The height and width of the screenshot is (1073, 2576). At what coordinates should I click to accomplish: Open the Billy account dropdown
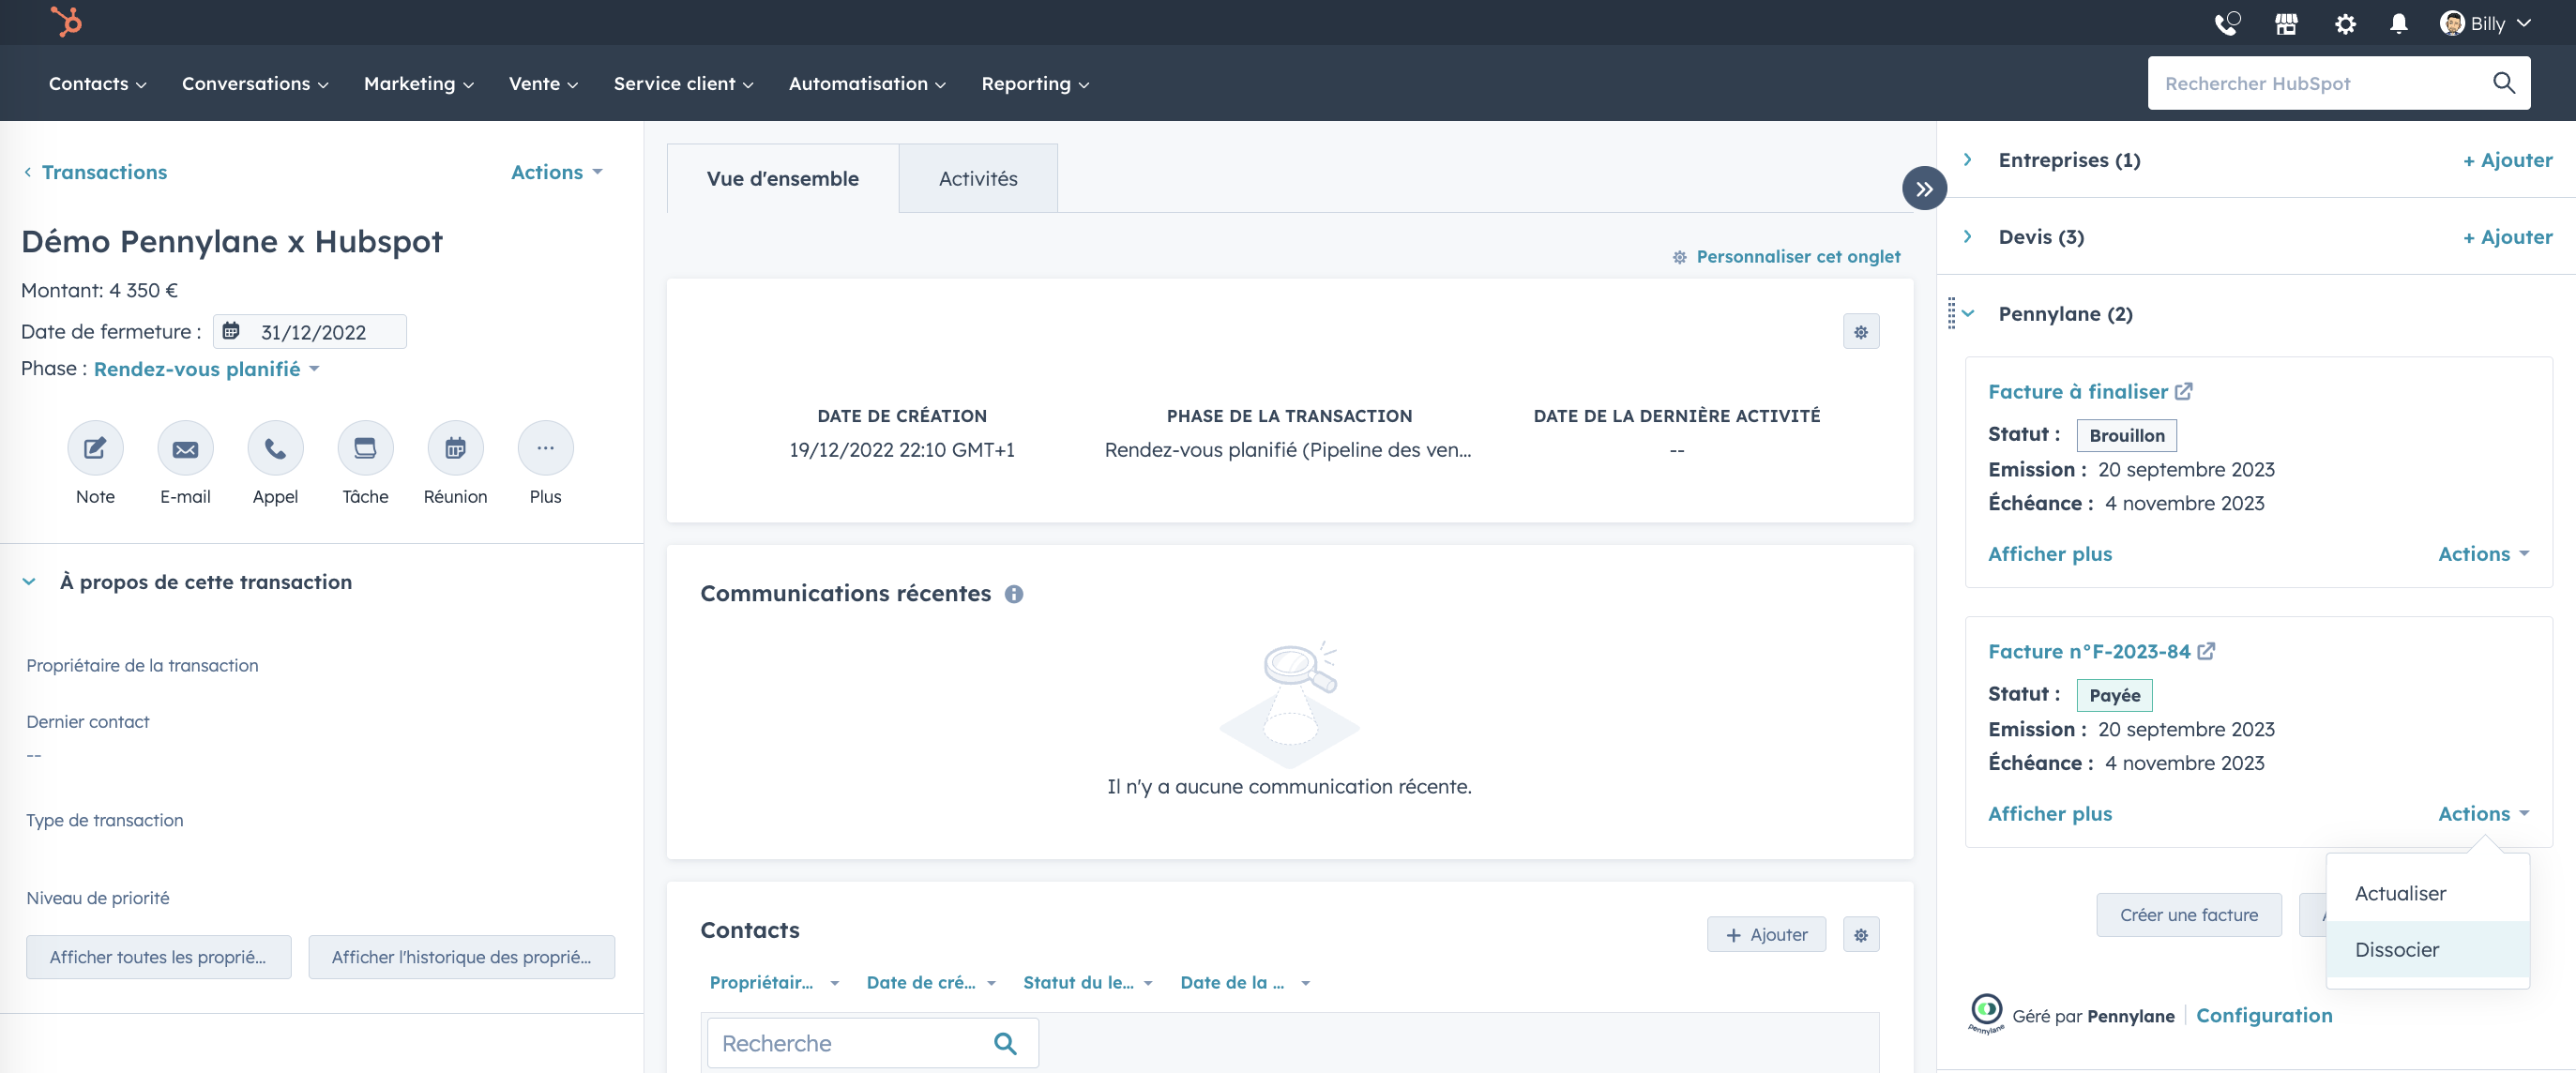pyautogui.click(x=2486, y=23)
